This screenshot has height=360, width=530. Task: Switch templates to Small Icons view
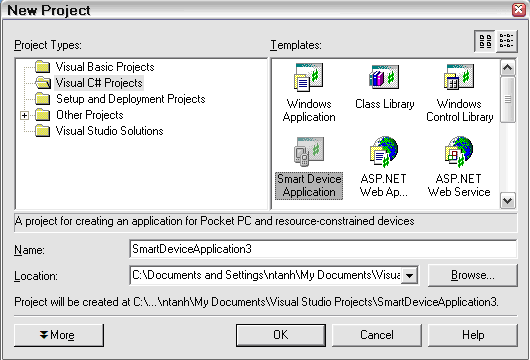click(x=506, y=41)
